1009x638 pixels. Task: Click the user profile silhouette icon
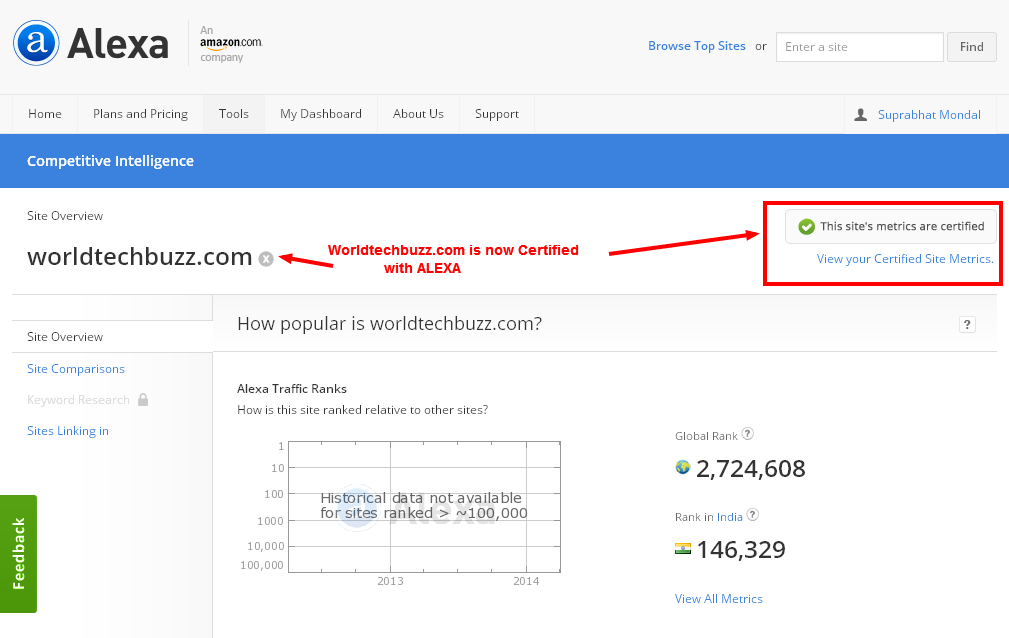860,115
